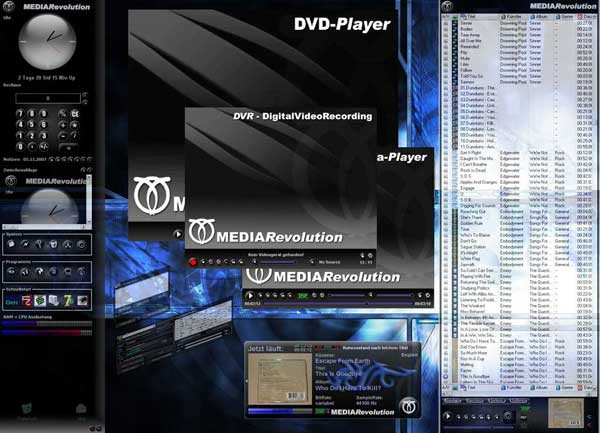600x433 pixels.
Task: Click into the calculator display field
Action: [x=48, y=99]
